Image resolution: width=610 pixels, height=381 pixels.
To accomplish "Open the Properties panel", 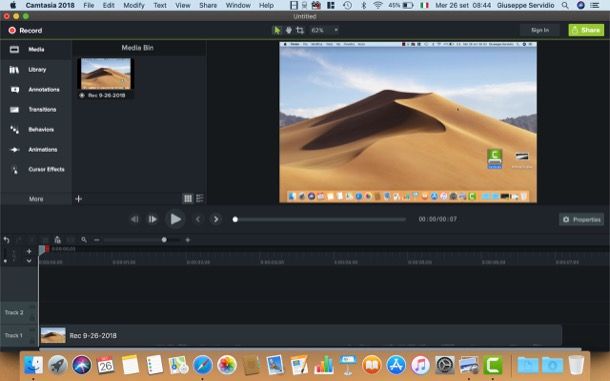I will [582, 219].
